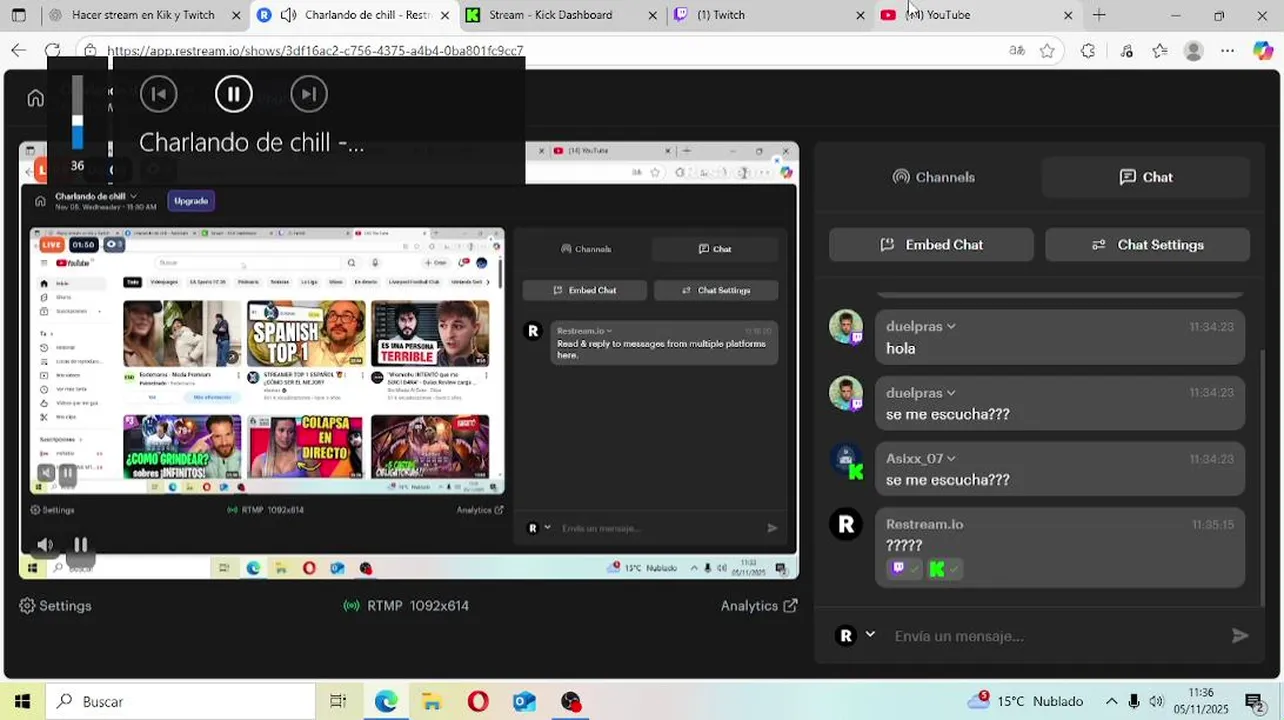
Task: Open stream Settings gear below preview
Action: (x=56, y=606)
